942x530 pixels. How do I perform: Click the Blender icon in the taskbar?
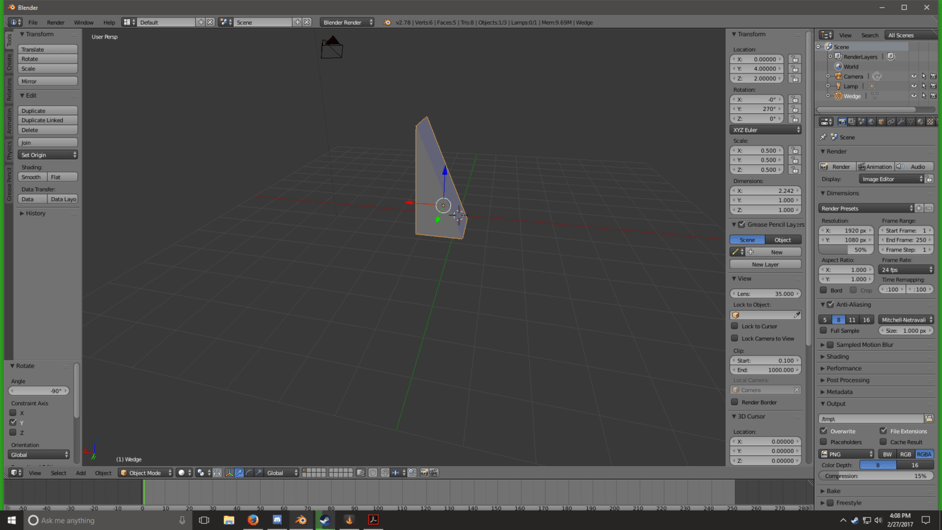(x=301, y=520)
